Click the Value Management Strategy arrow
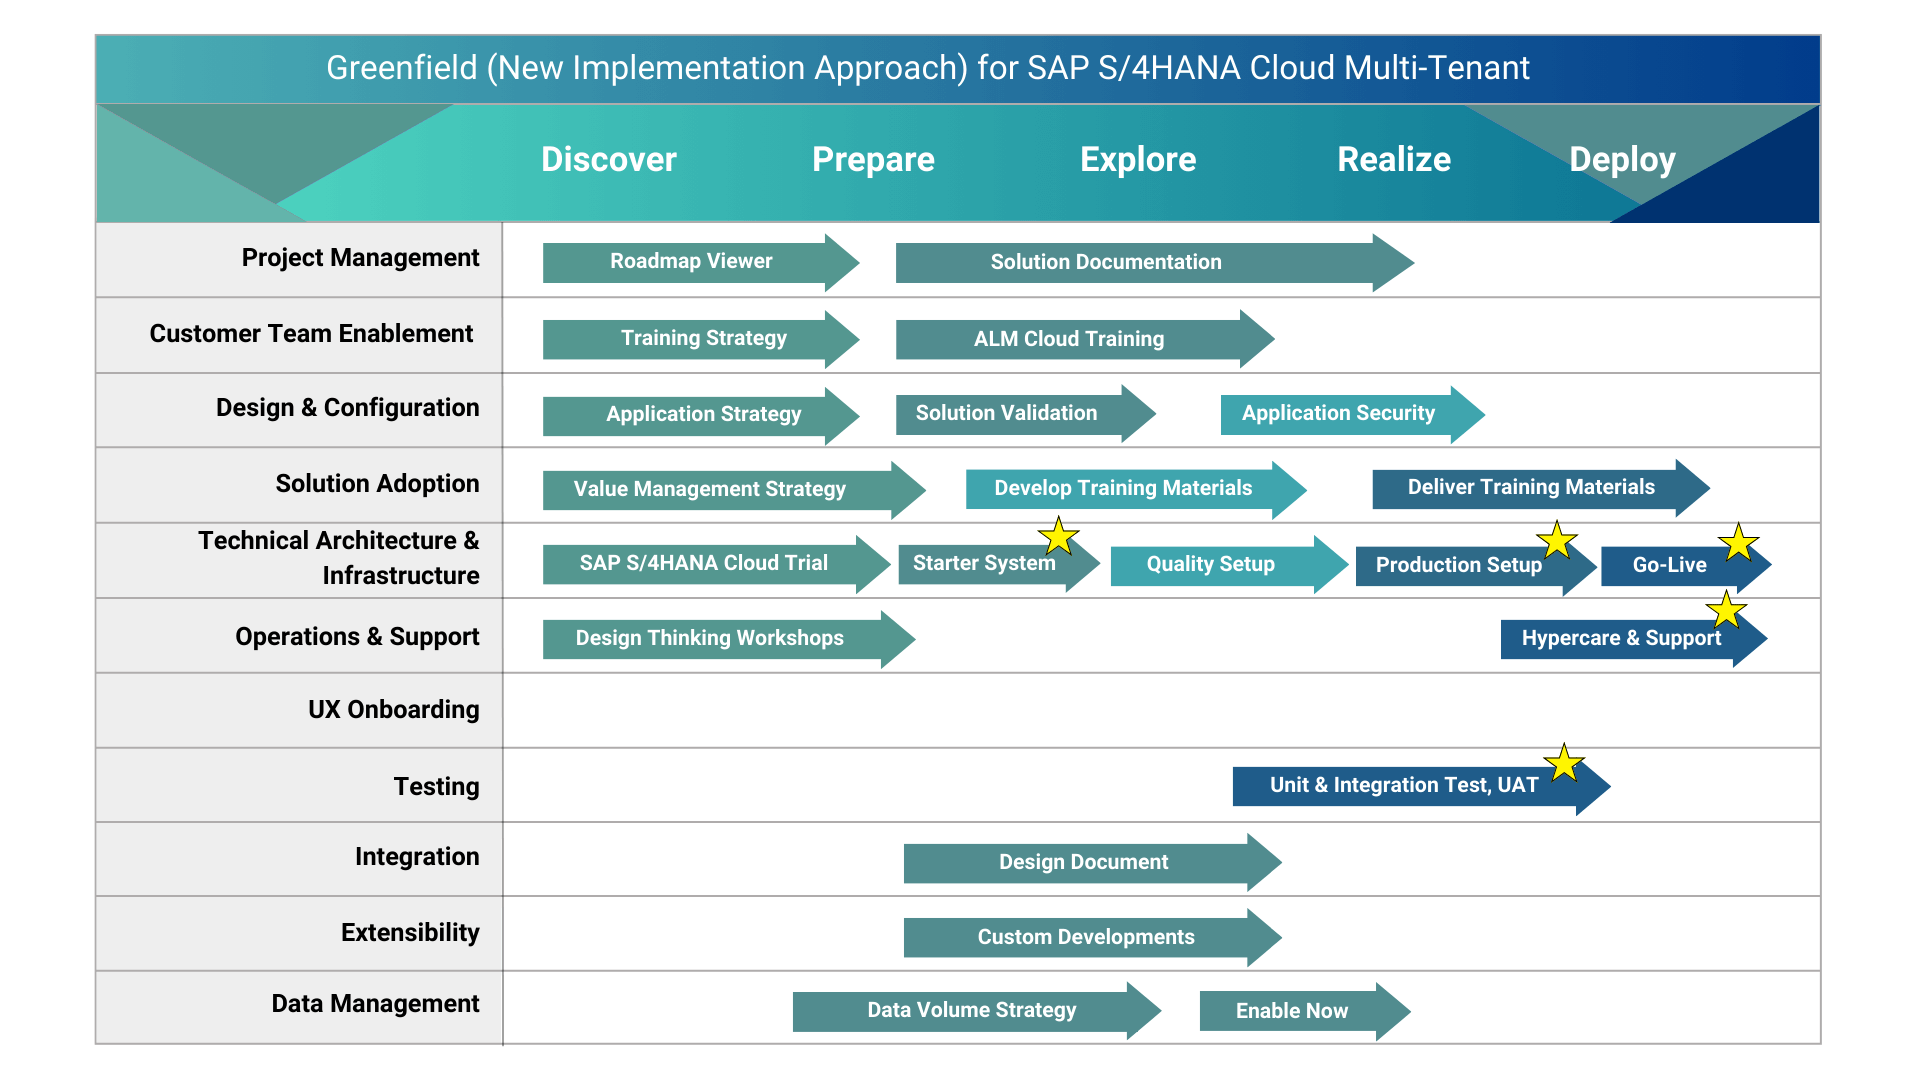This screenshot has height=1080, width=1920. click(734, 490)
